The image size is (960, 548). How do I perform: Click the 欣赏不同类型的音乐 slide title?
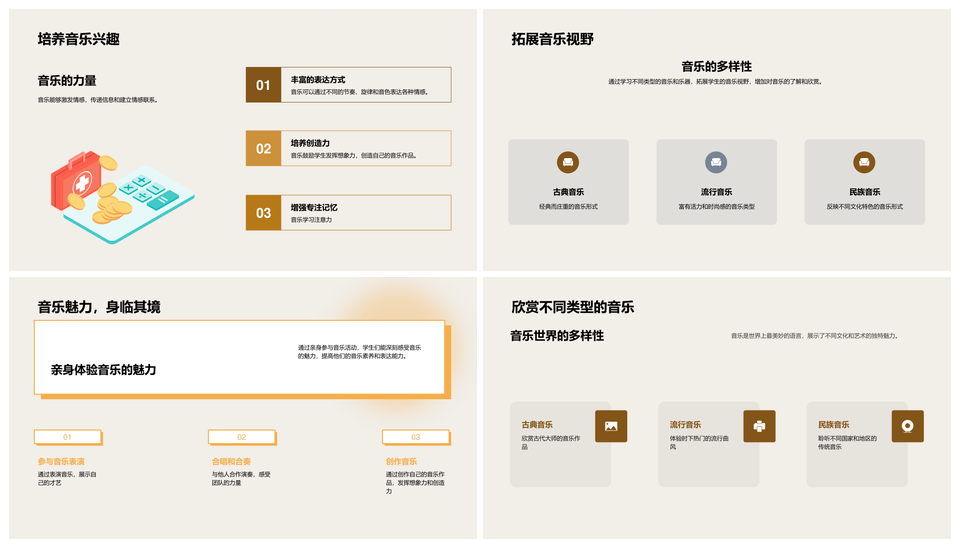click(572, 307)
